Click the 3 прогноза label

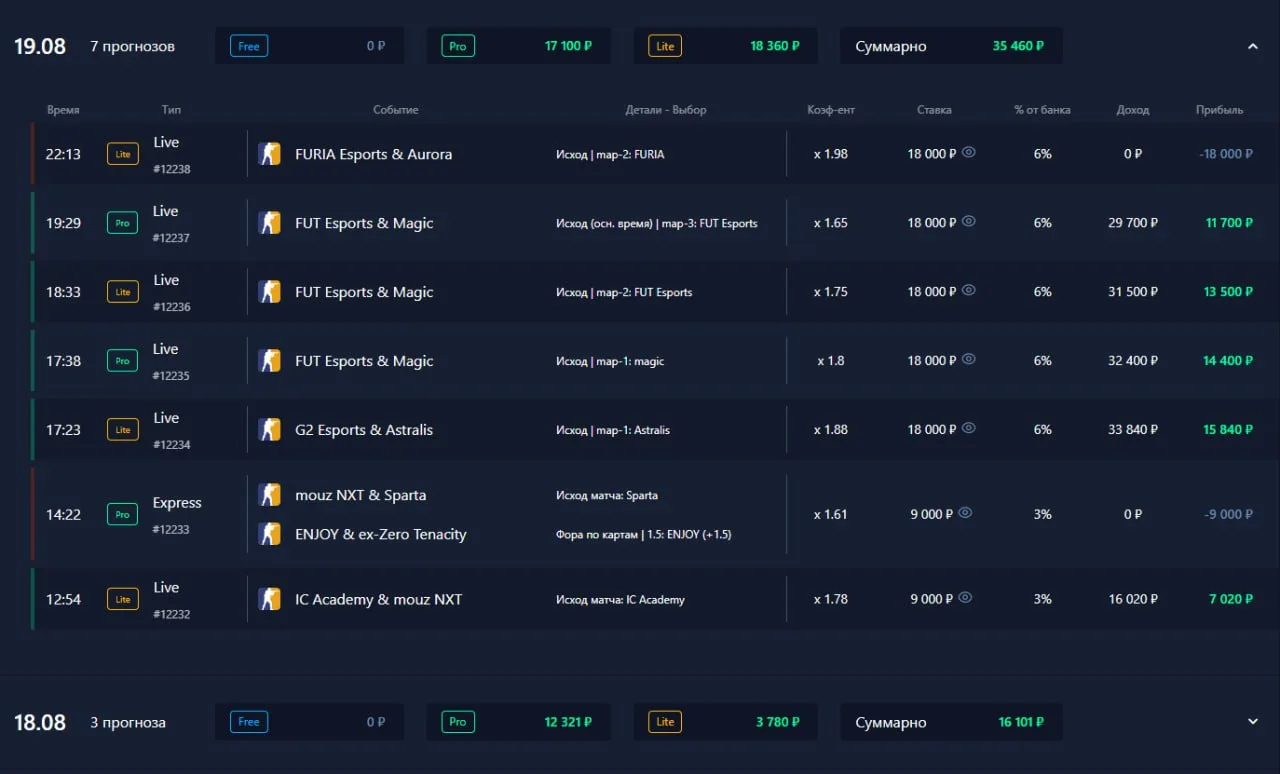pos(128,722)
